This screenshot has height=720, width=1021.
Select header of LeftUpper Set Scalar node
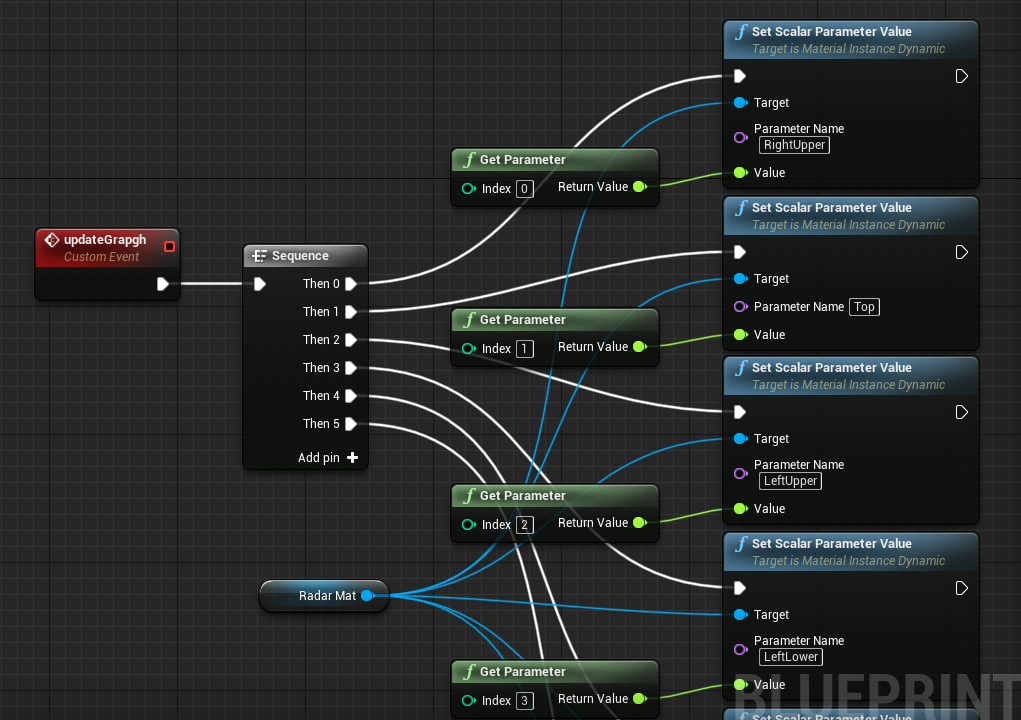click(x=851, y=376)
